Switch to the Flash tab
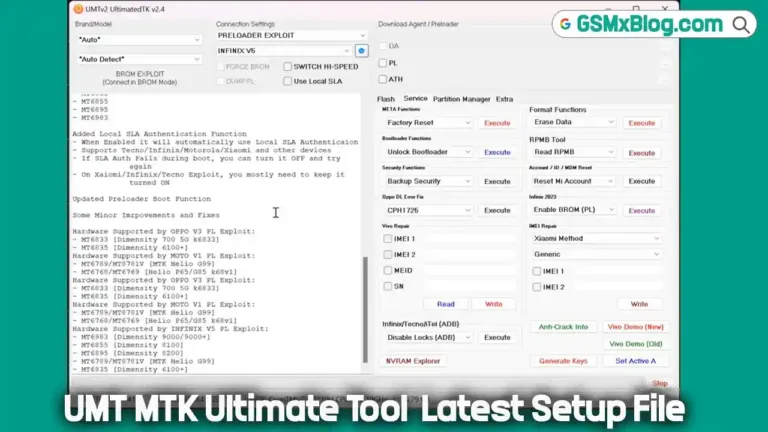 tap(386, 99)
